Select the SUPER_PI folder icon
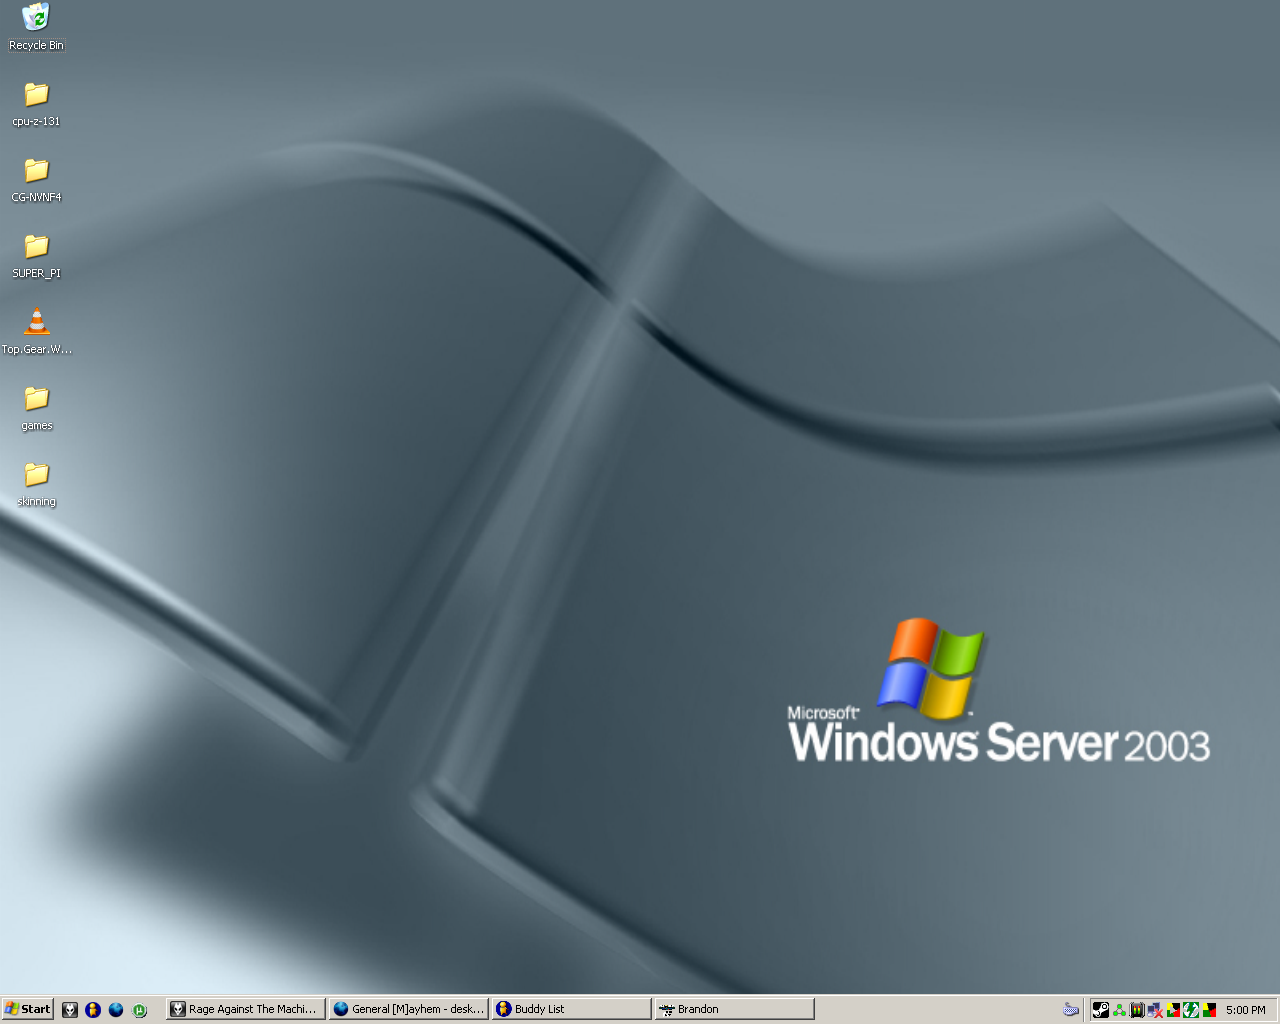The image size is (1280, 1024). click(x=36, y=255)
